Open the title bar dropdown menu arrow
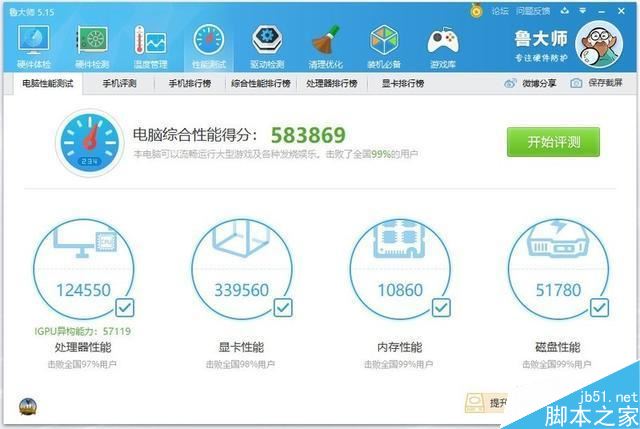Viewport: 640px width, 429px height. pyautogui.click(x=582, y=11)
